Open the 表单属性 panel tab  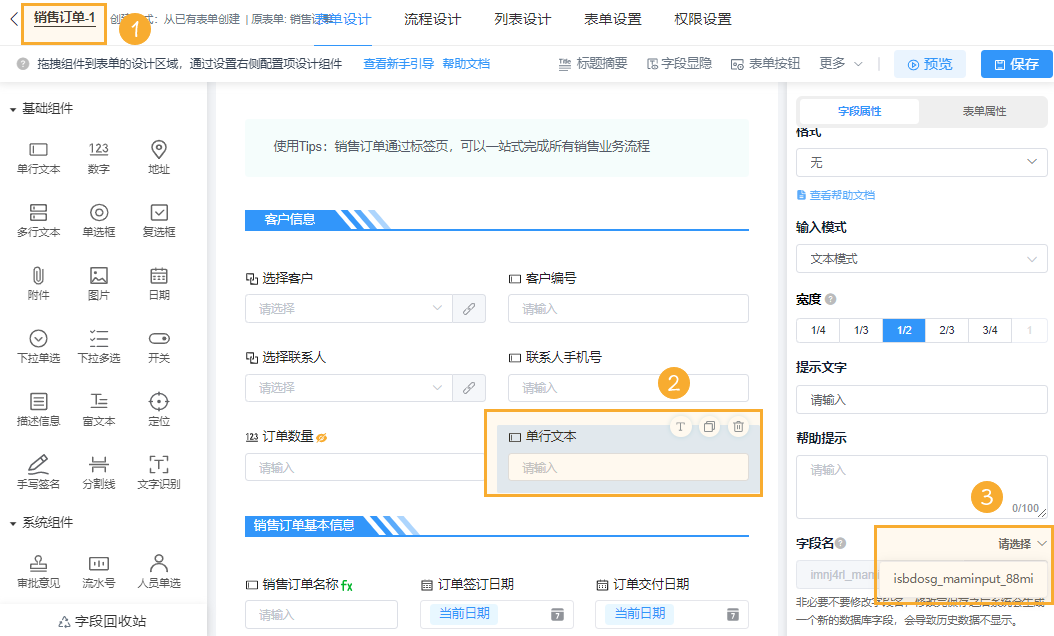(984, 111)
